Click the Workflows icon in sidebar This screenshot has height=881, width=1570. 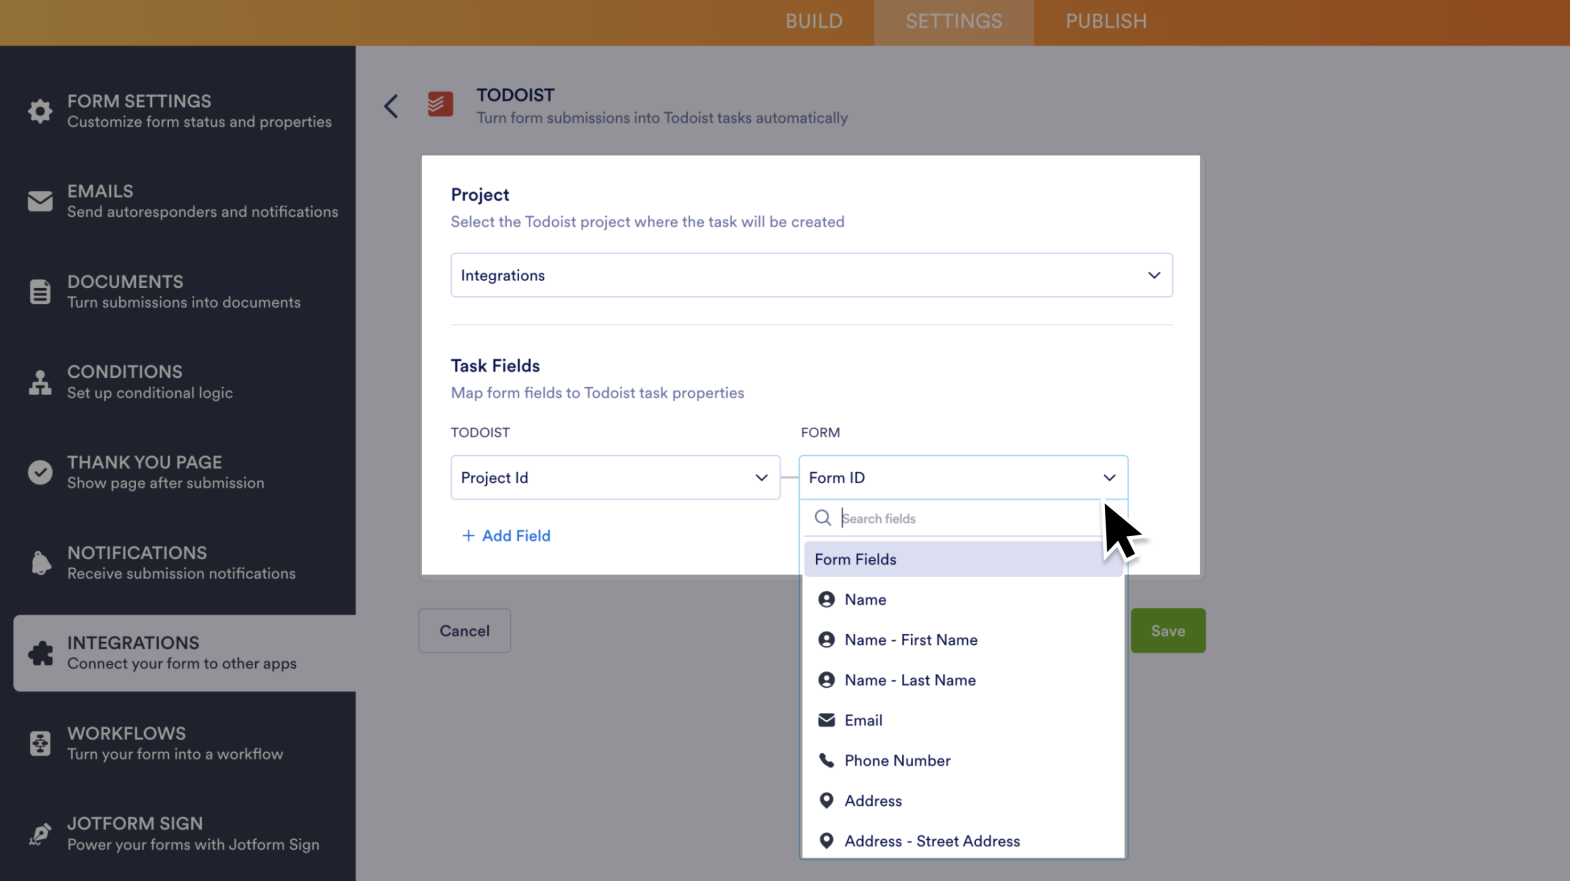click(40, 743)
